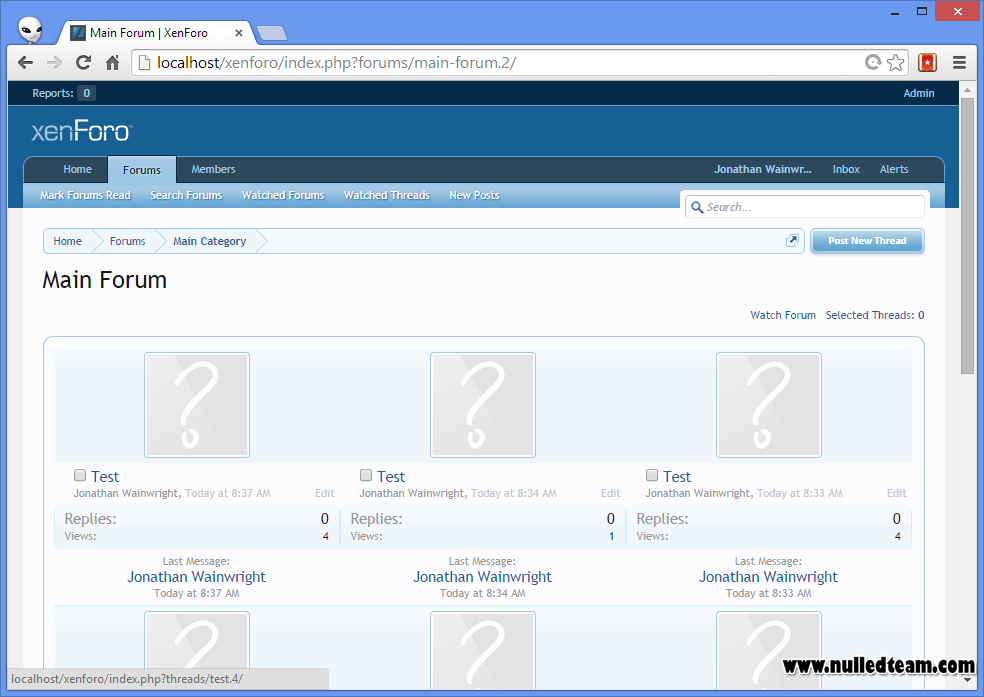Select checkbox for 8:34 AM Test thread
Viewport: 984px width, 697px height.
pos(366,475)
